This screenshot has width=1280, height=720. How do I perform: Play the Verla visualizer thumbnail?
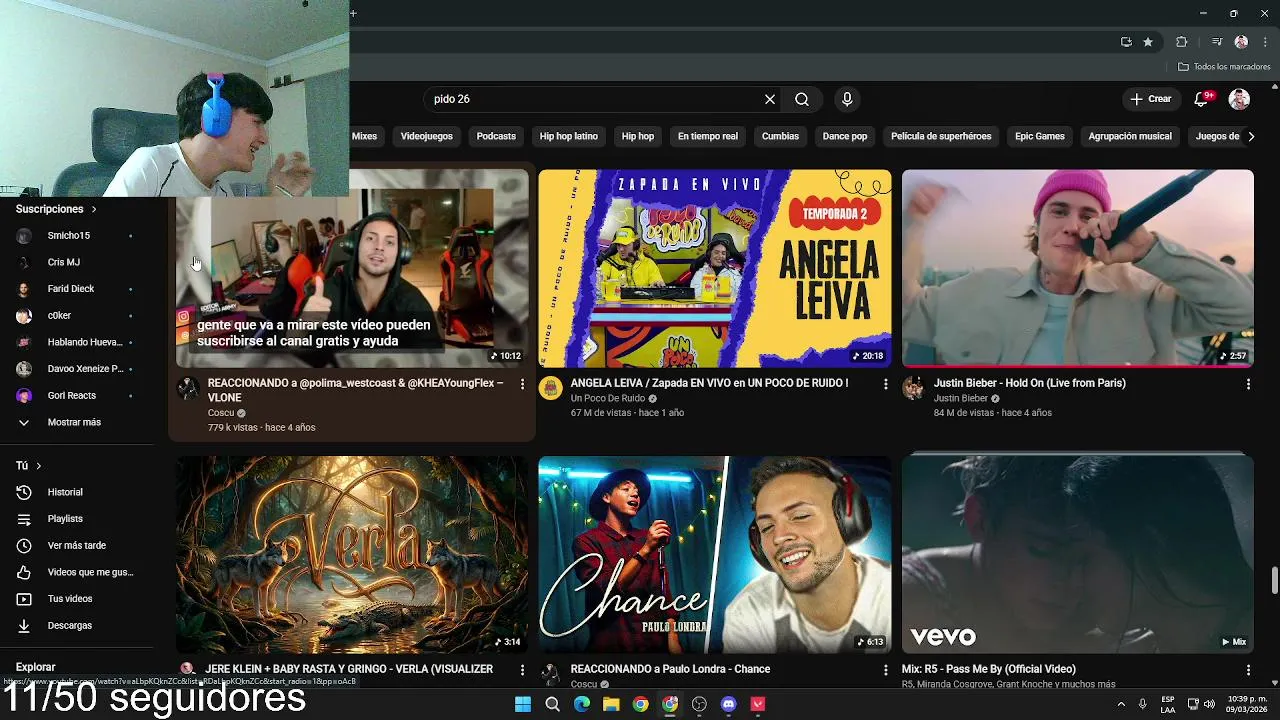click(352, 555)
